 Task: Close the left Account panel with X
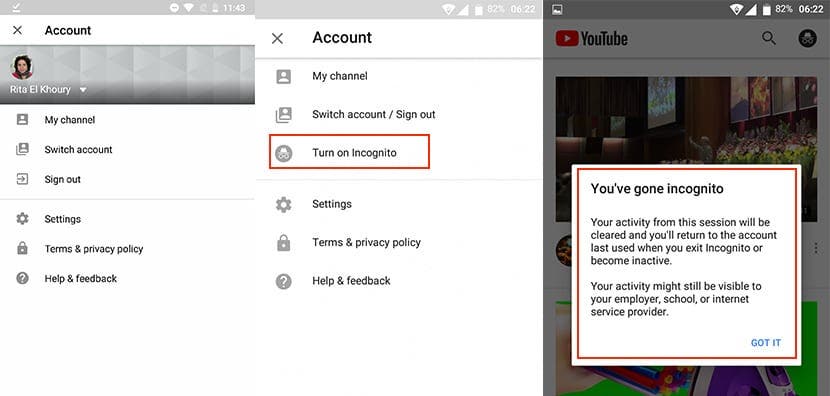coord(17,30)
